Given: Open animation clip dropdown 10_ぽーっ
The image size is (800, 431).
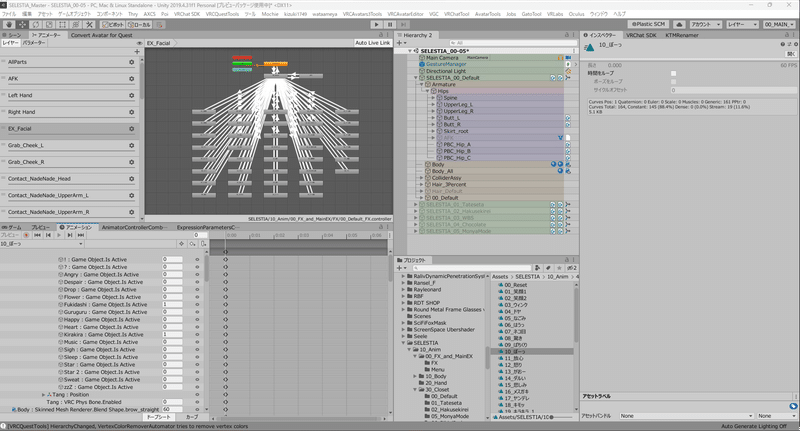Looking at the screenshot, I should point(42,244).
